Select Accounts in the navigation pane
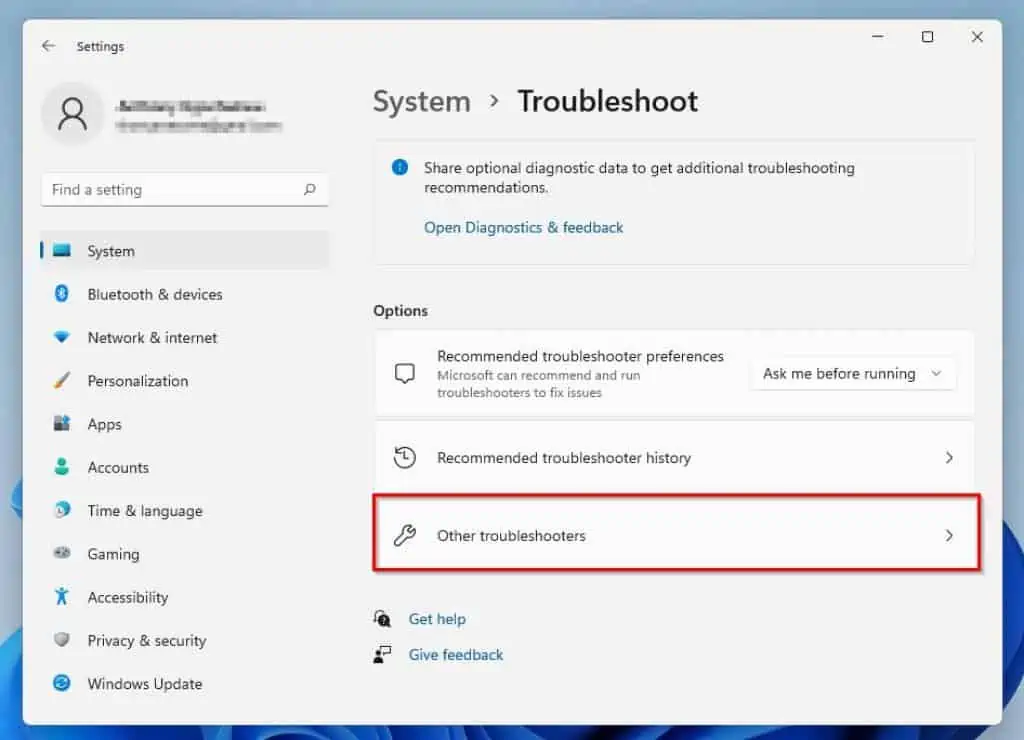The width and height of the screenshot is (1024, 740). [x=118, y=467]
